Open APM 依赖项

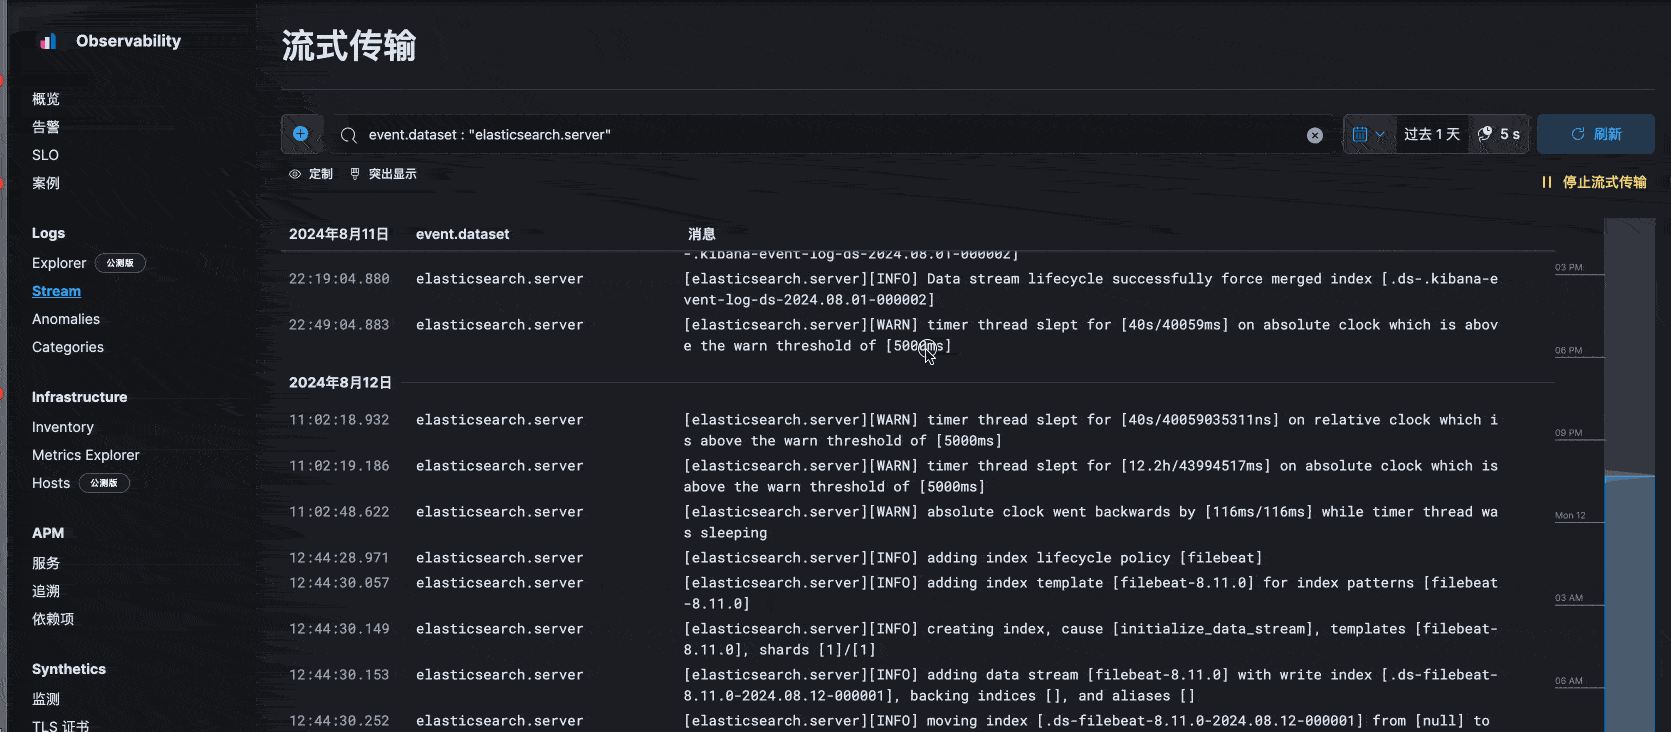pos(53,619)
